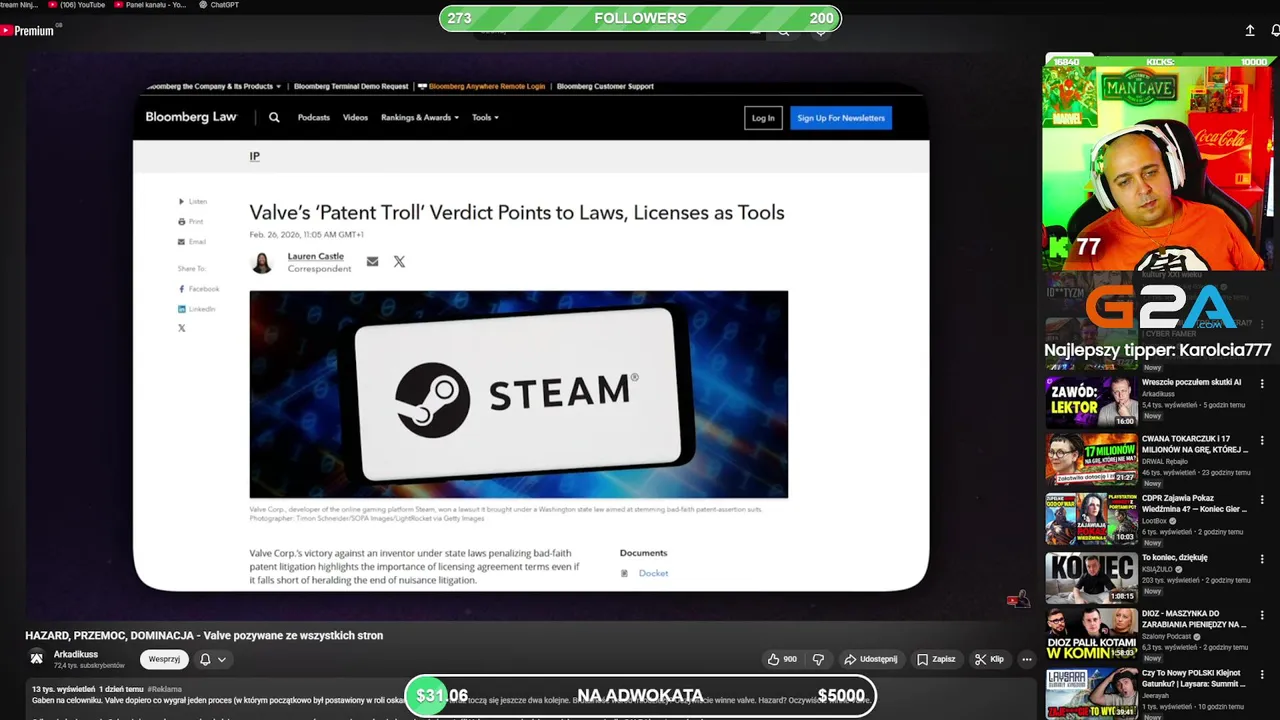Like the video with the thumbs up (900)
Screen dimensions: 1280x720
(x=782, y=659)
